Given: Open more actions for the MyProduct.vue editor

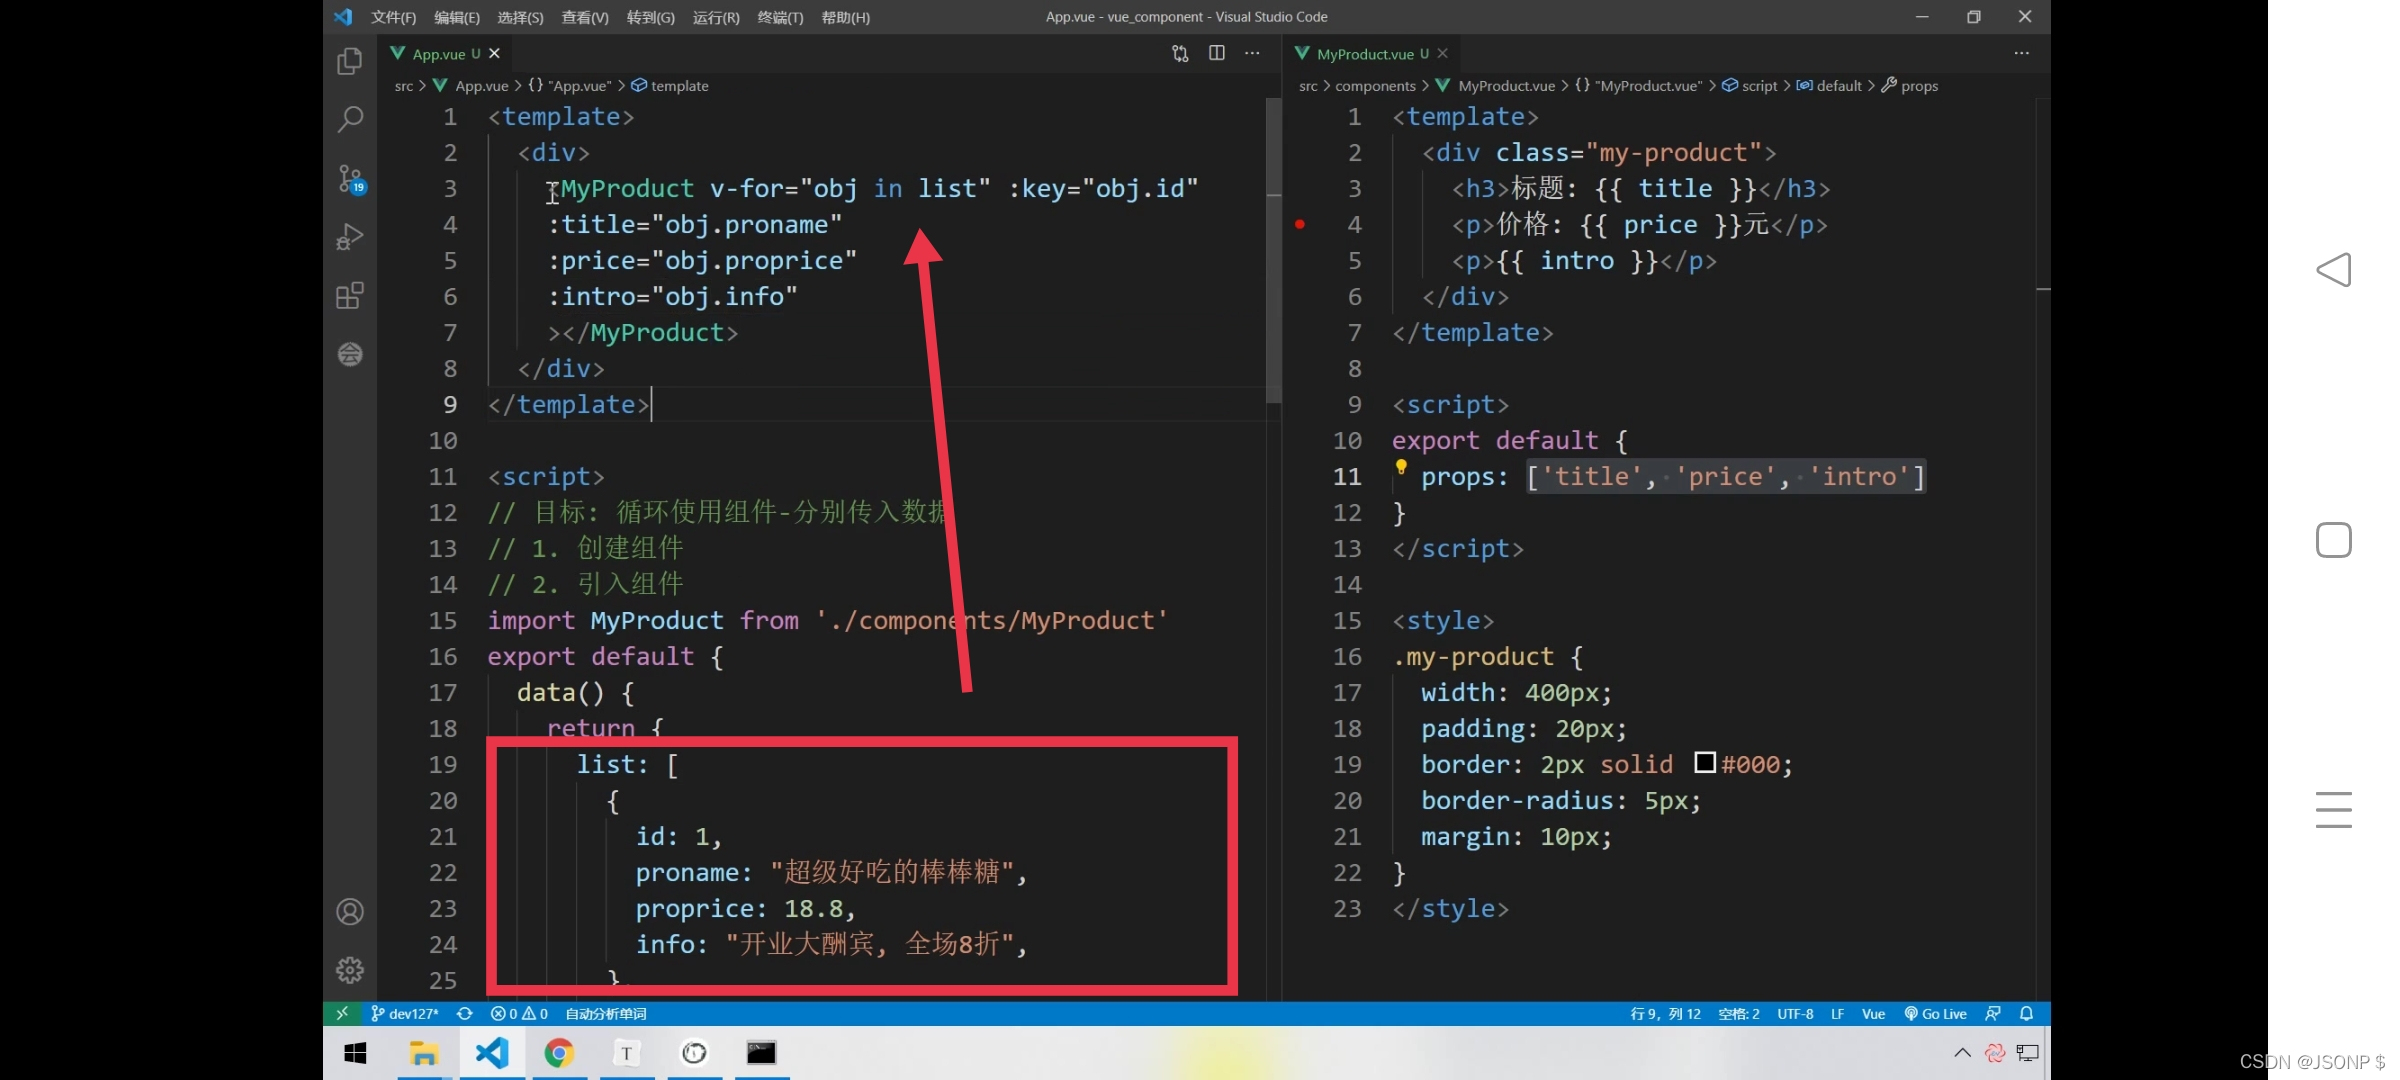Looking at the screenshot, I should click(2021, 53).
